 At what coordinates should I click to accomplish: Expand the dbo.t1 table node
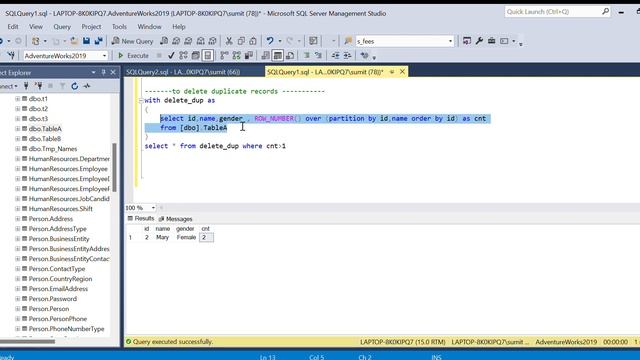[x=18, y=99]
